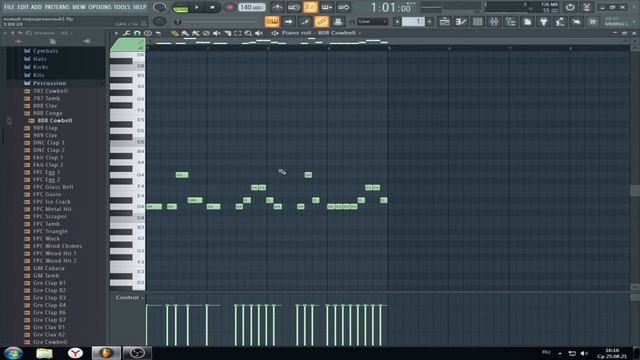
Task: Click the 1:01:00 time display
Action: click(391, 7)
